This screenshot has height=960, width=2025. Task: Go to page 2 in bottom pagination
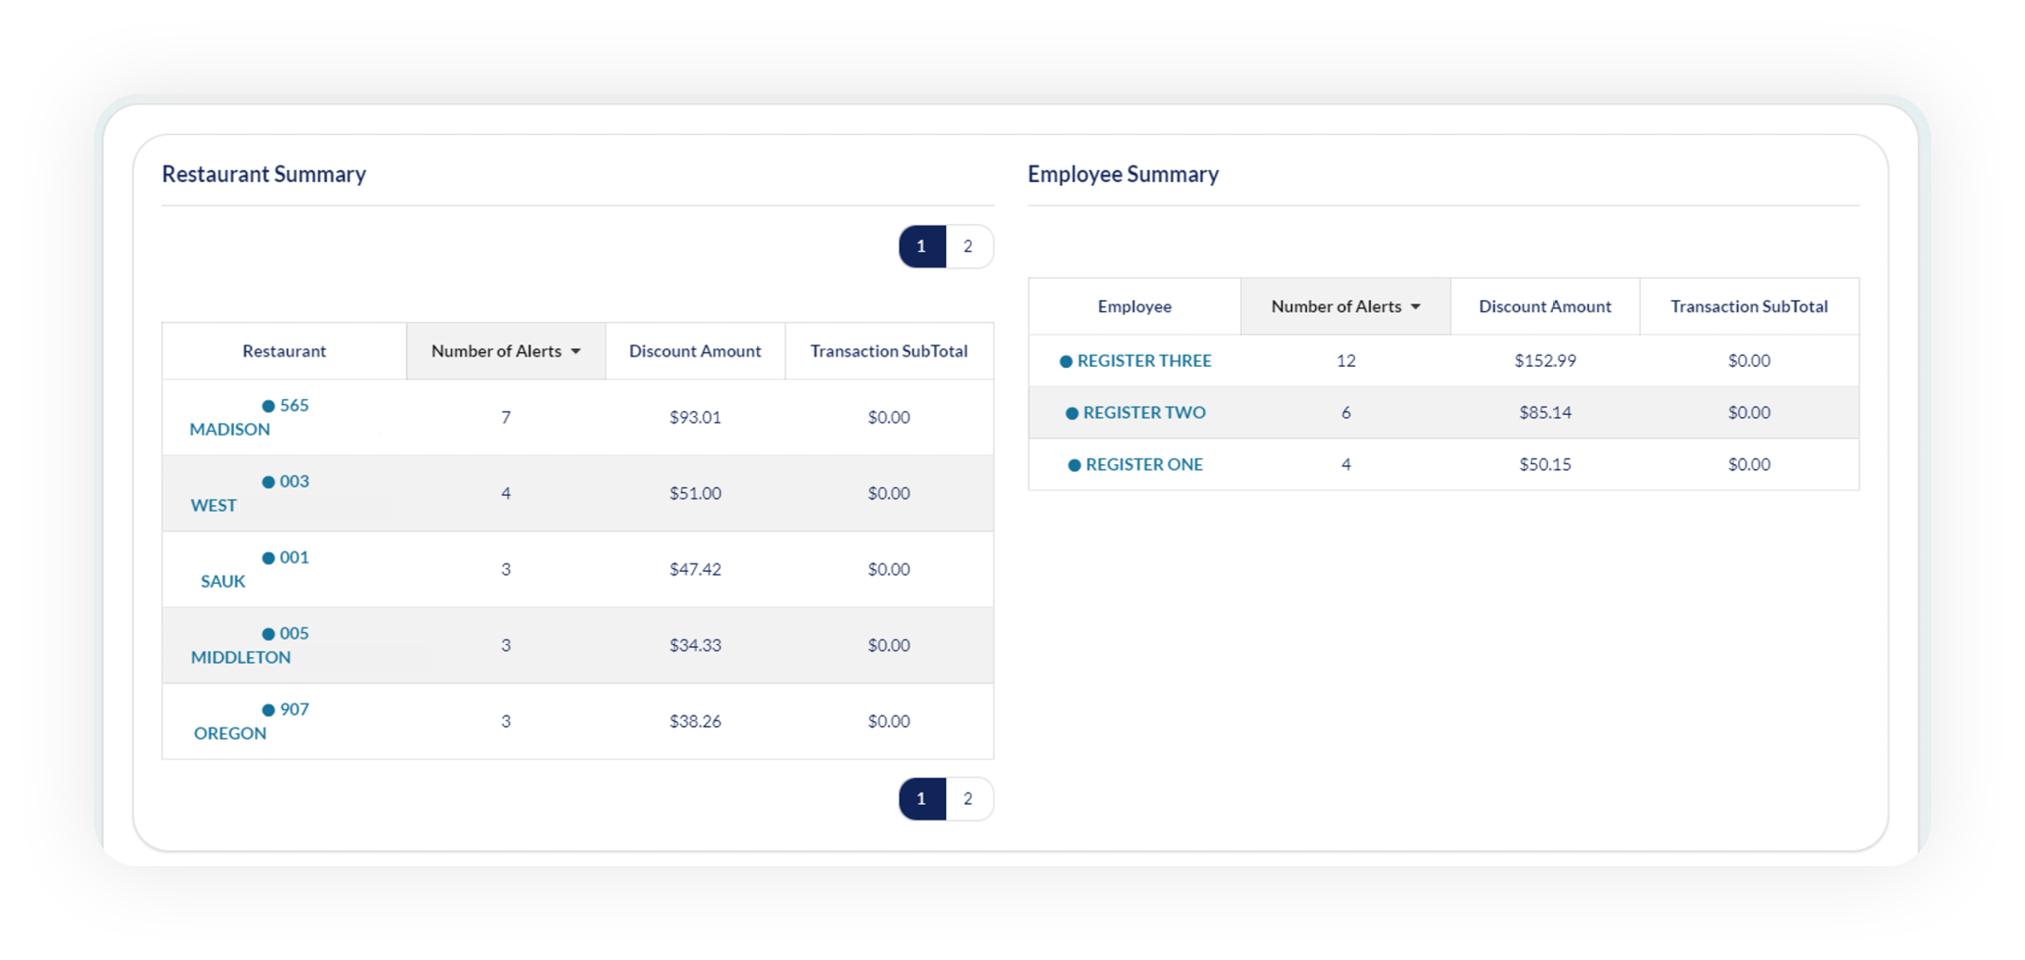click(x=968, y=798)
